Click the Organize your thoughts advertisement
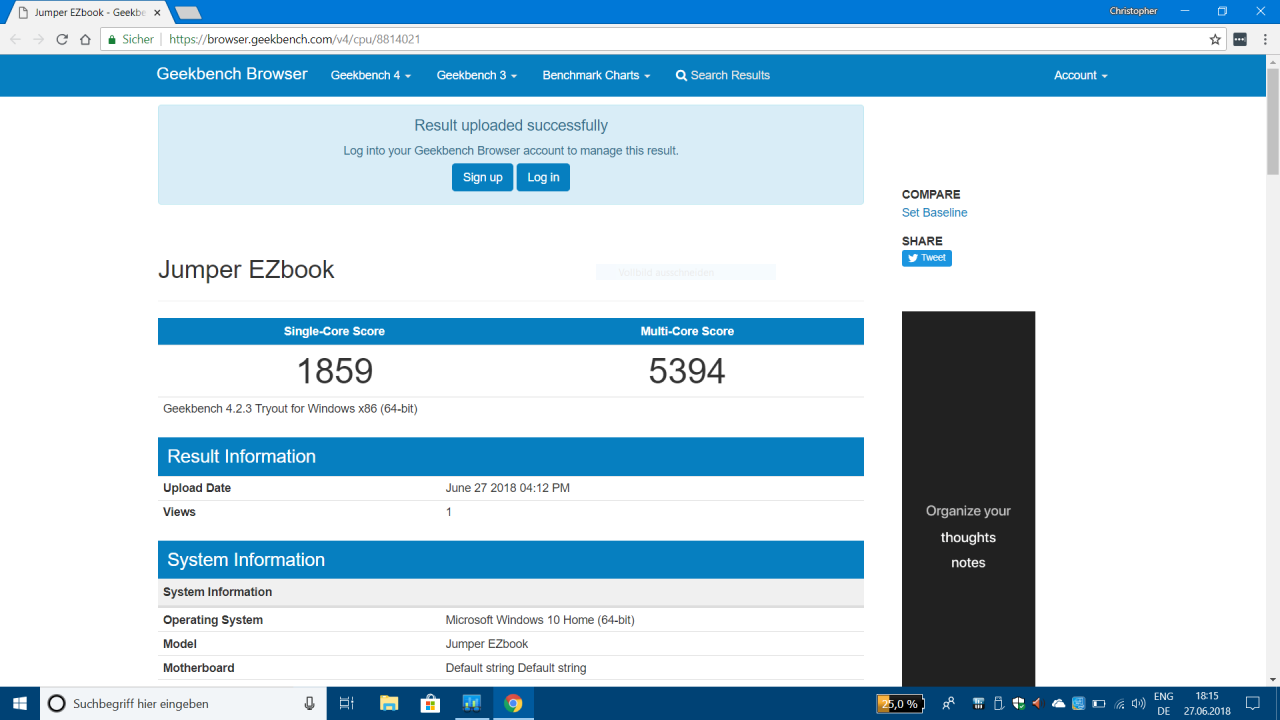Screen dimensions: 1280x720 click(x=968, y=498)
